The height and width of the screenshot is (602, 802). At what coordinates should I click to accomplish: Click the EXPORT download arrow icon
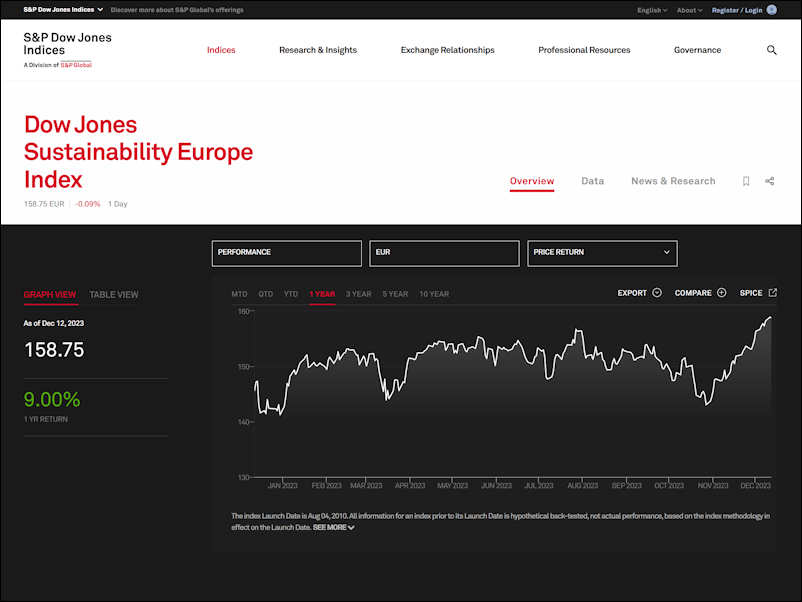point(657,293)
